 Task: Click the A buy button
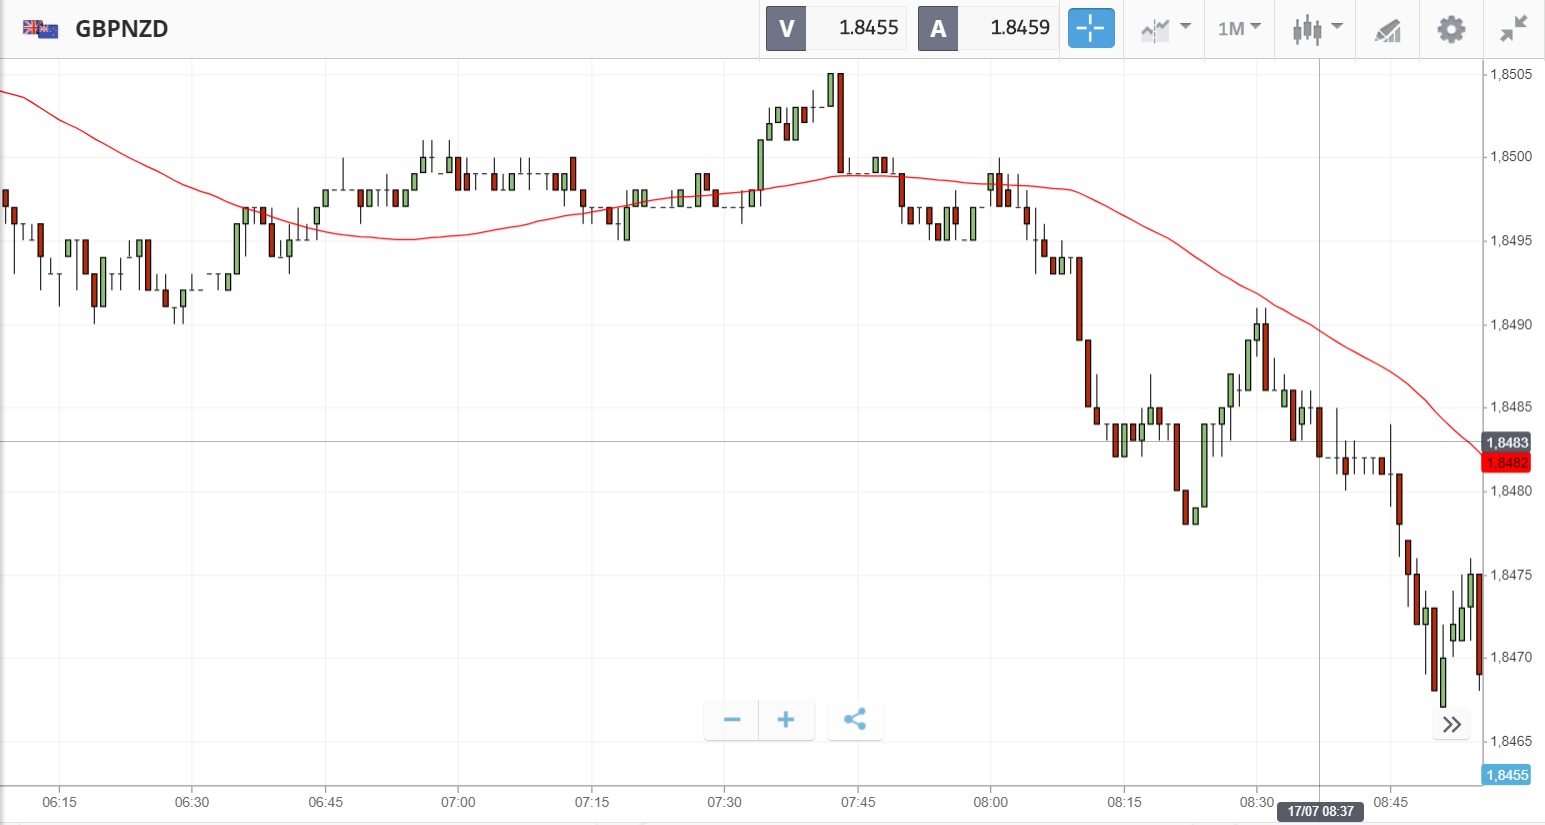(x=938, y=28)
